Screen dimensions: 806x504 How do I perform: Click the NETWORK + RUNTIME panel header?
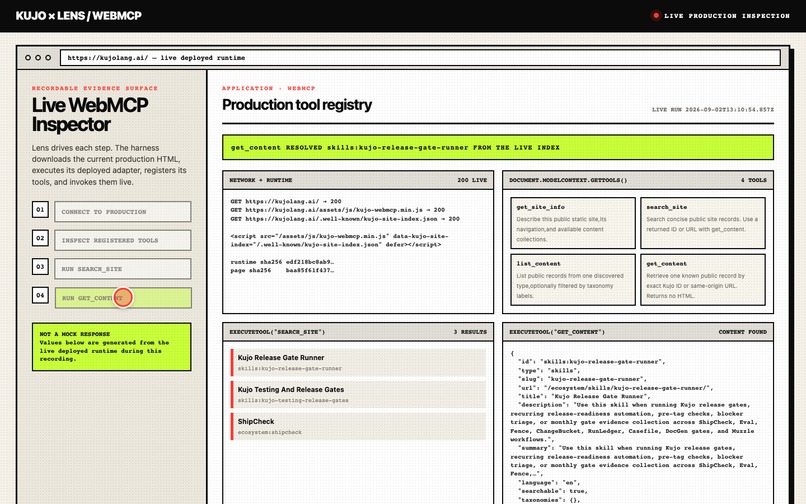click(x=358, y=180)
